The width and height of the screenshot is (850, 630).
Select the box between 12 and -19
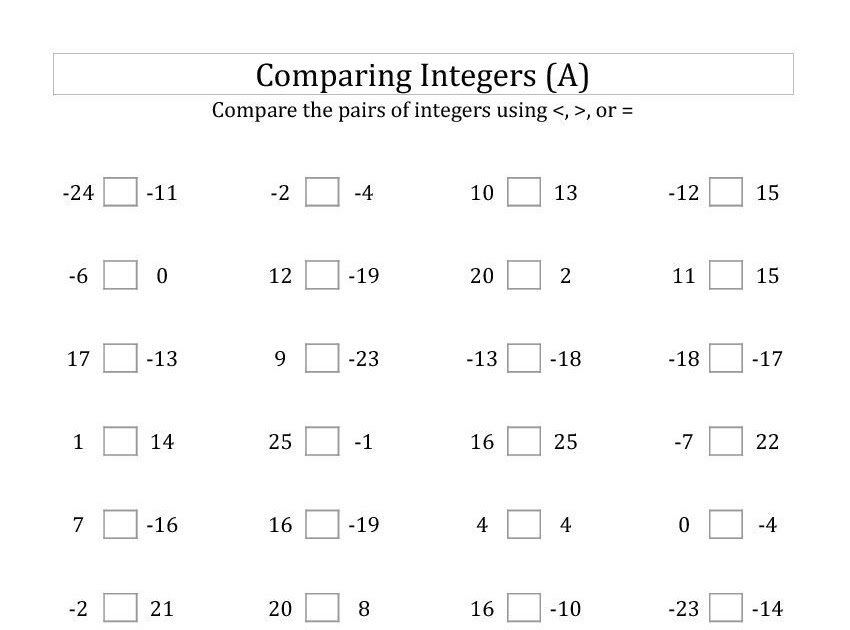322,275
